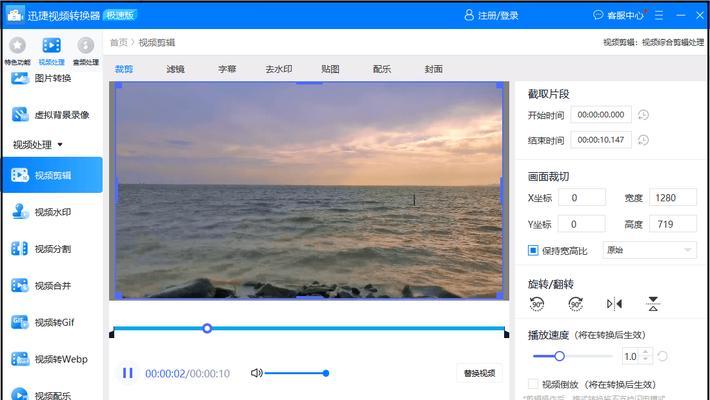Open 视频转Webp tool in sidebar
The width and height of the screenshot is (710, 400).
coord(50,359)
